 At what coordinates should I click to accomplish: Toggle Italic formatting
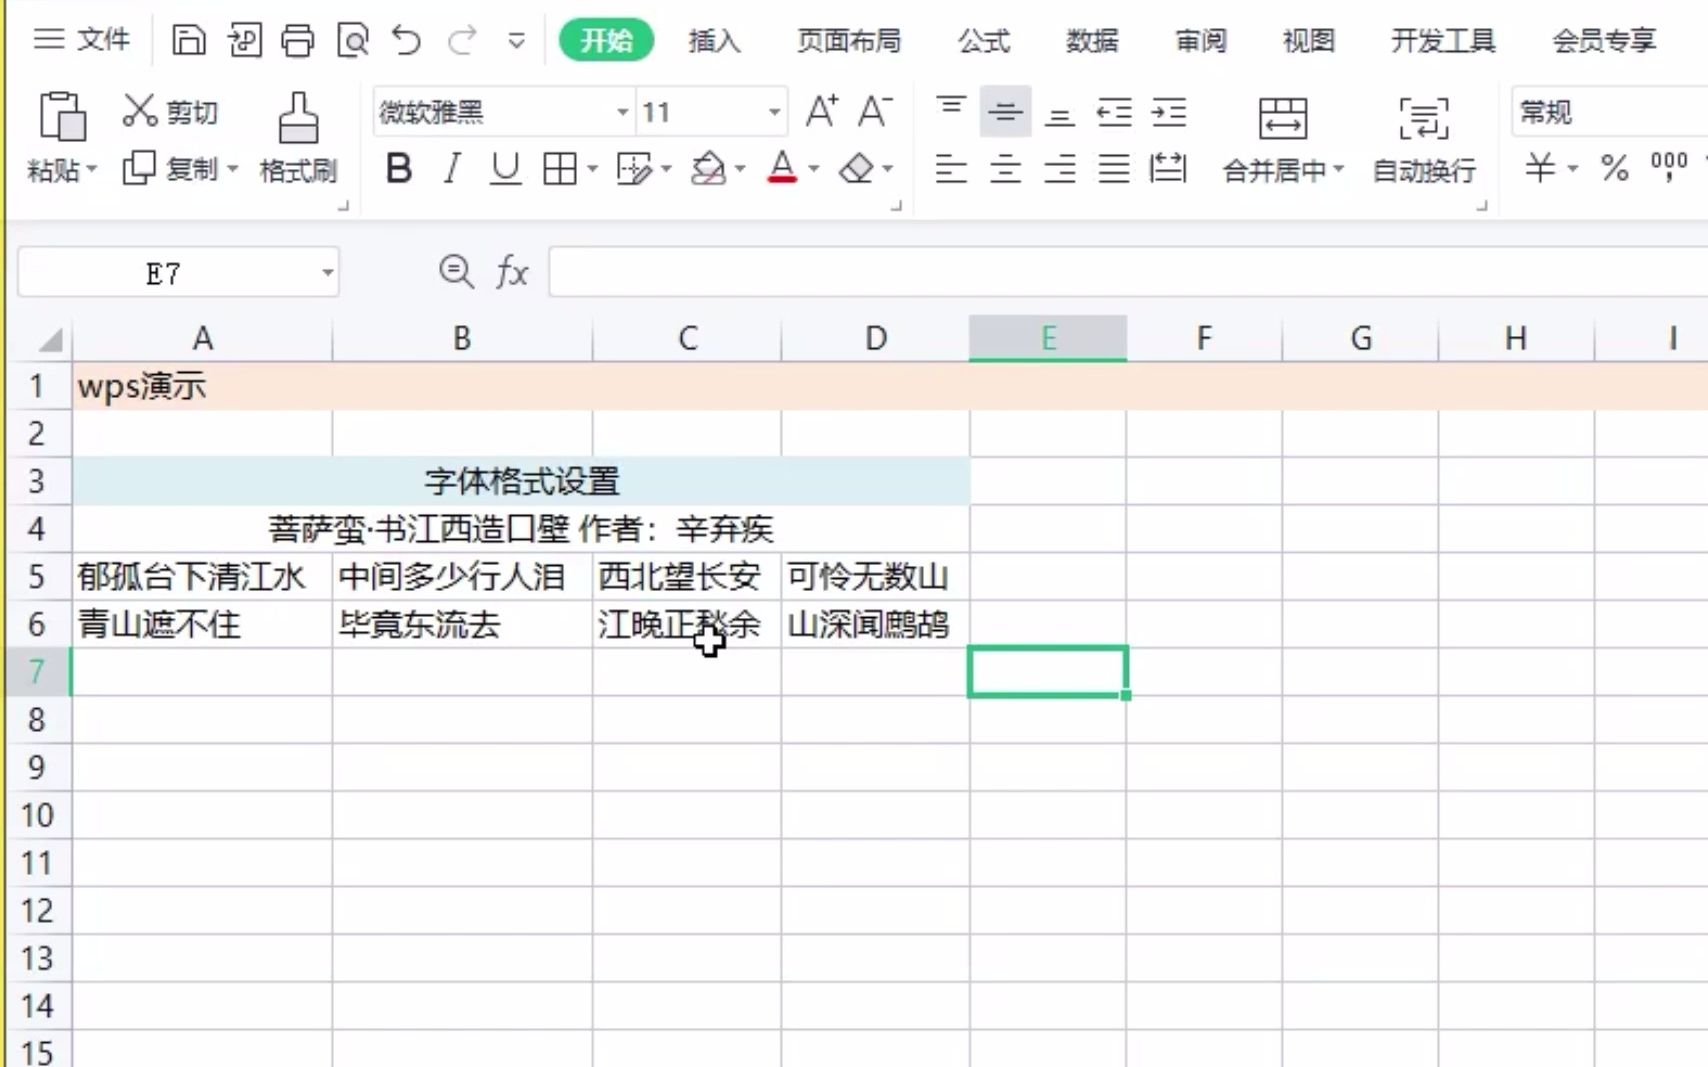click(452, 168)
